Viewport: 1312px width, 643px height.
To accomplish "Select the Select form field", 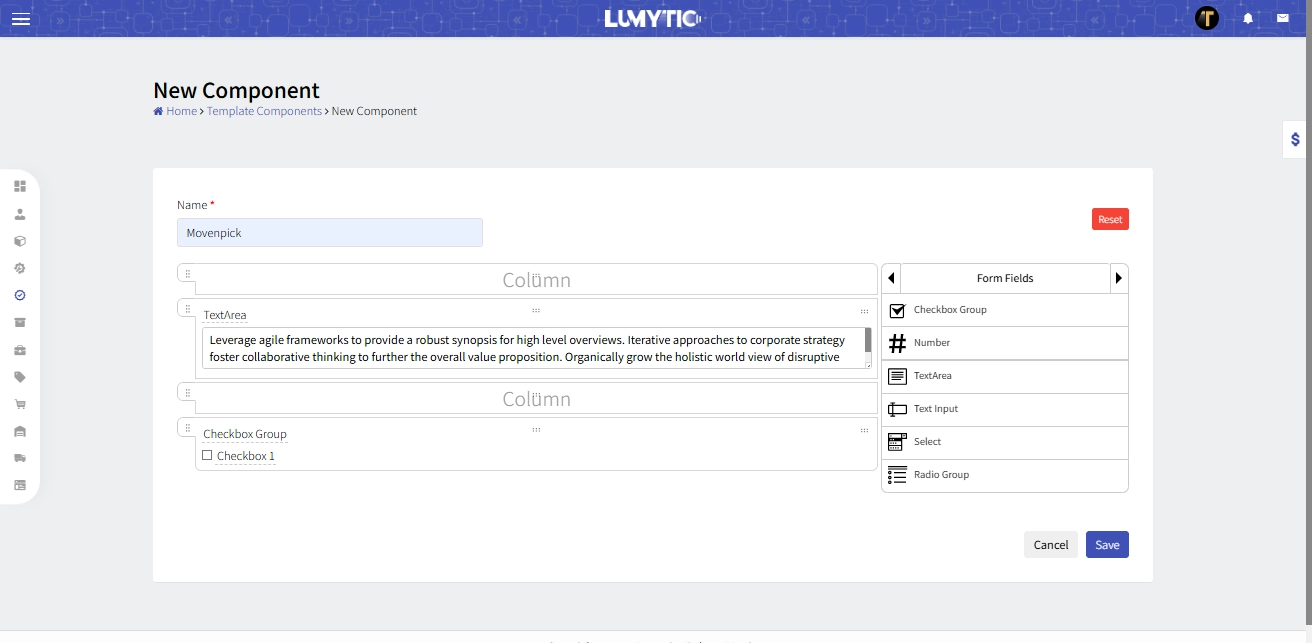I will tap(1005, 442).
